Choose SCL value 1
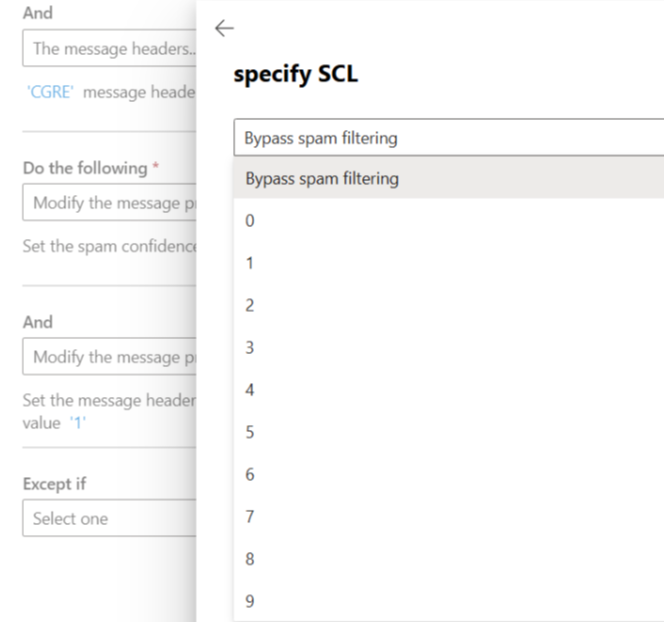664x622 pixels. 249,264
